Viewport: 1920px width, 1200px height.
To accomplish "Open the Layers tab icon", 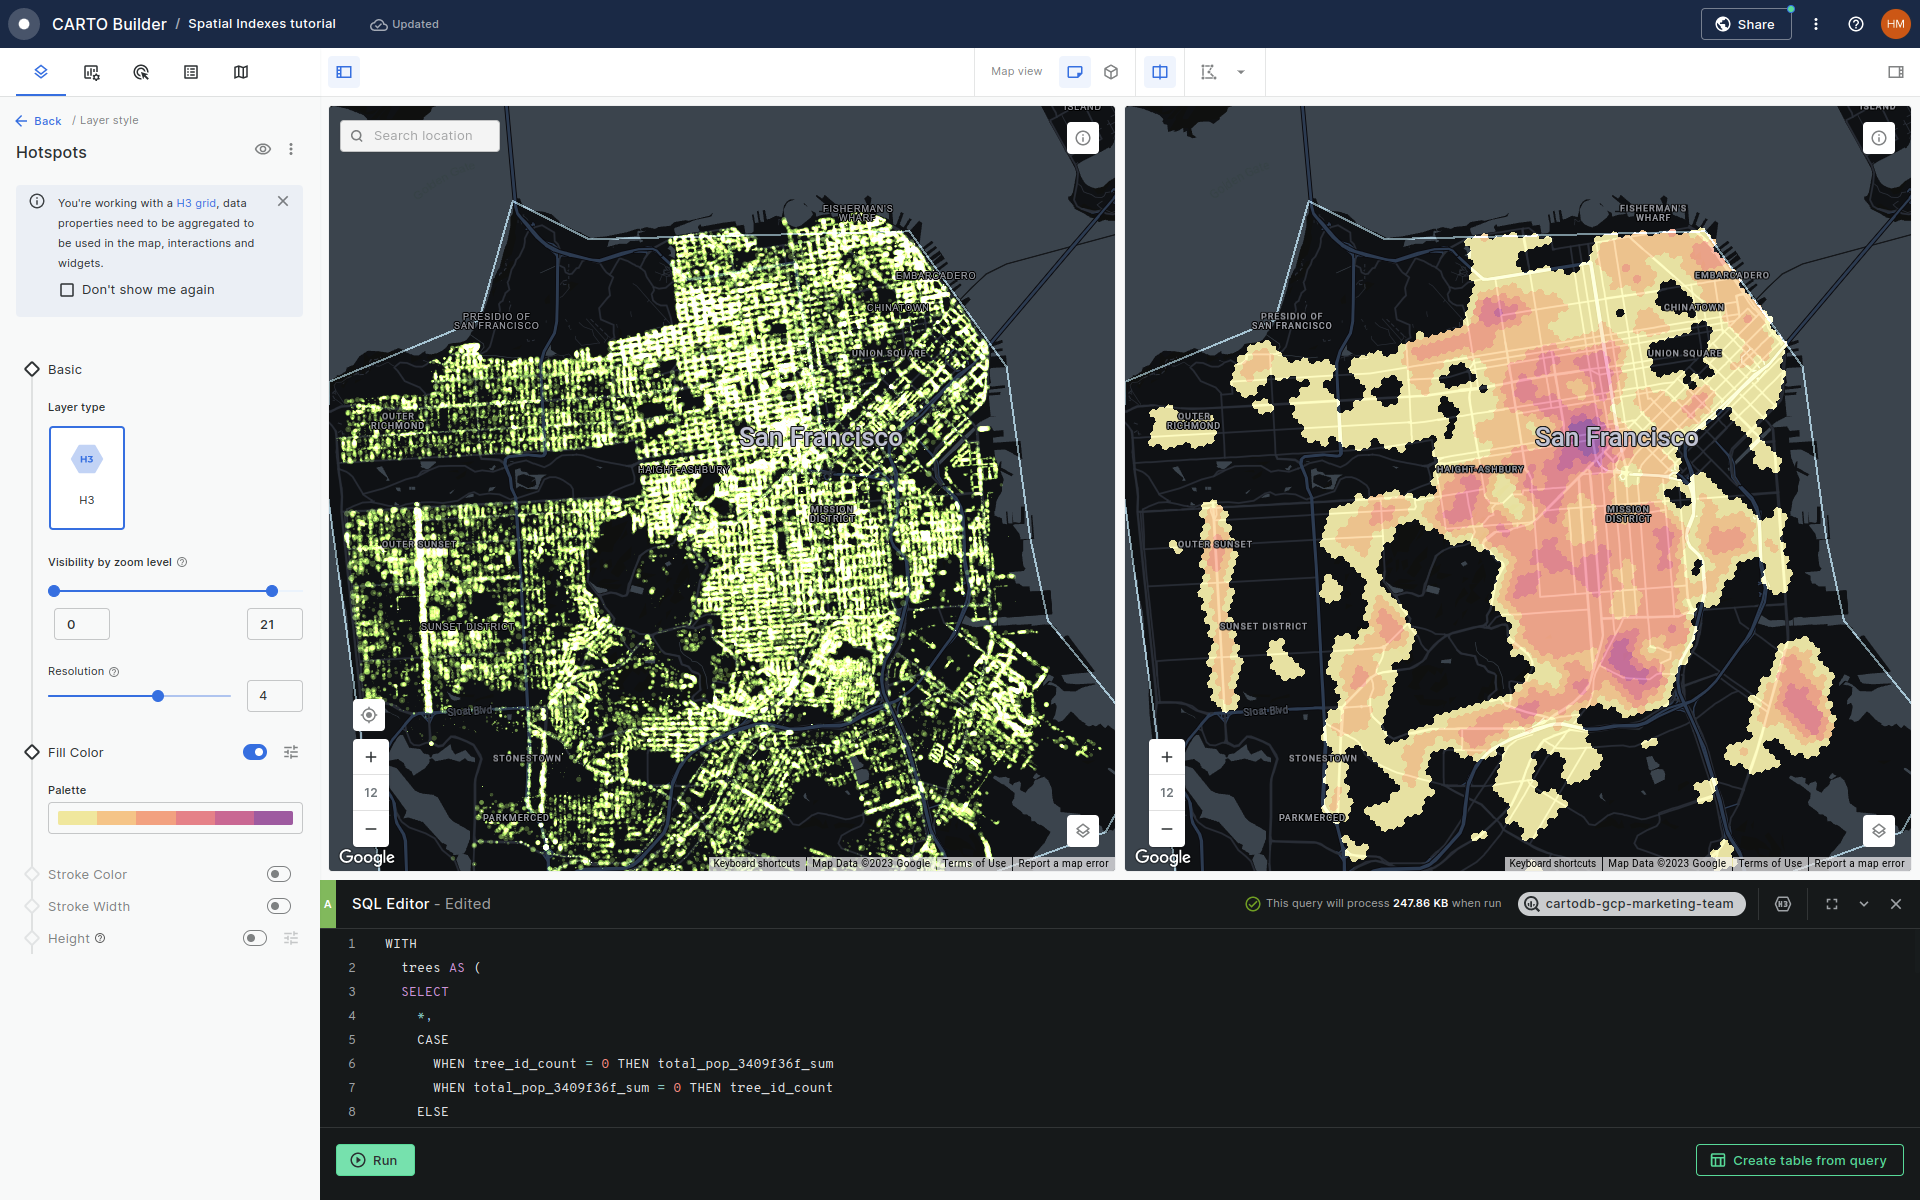I will 41,72.
